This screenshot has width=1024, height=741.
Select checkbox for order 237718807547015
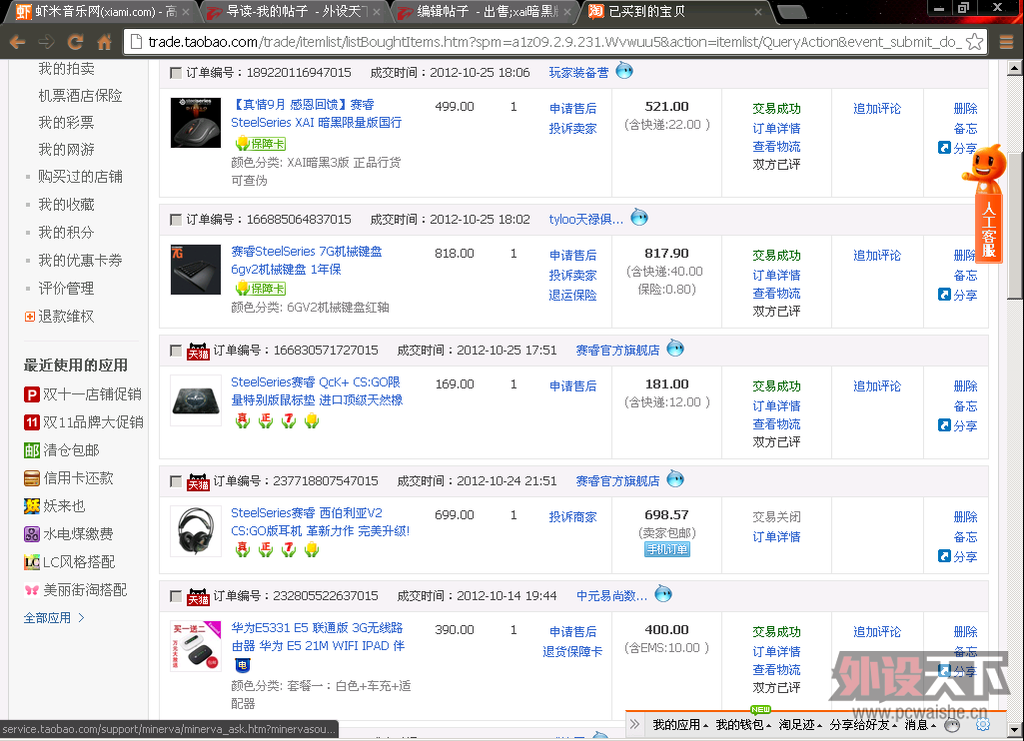coord(176,481)
